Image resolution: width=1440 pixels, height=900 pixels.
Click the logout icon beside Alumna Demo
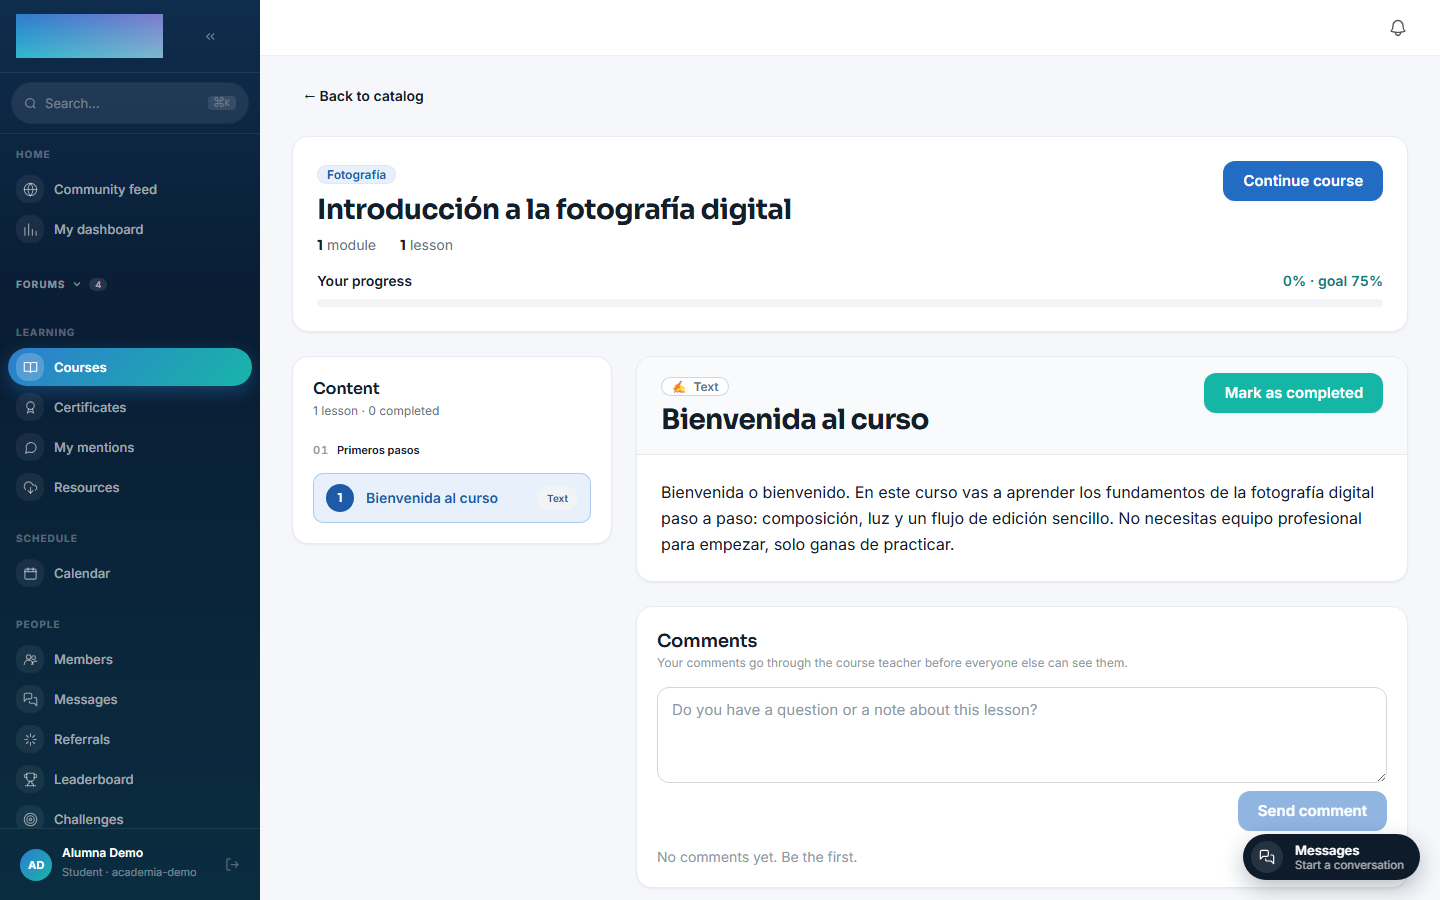[232, 864]
